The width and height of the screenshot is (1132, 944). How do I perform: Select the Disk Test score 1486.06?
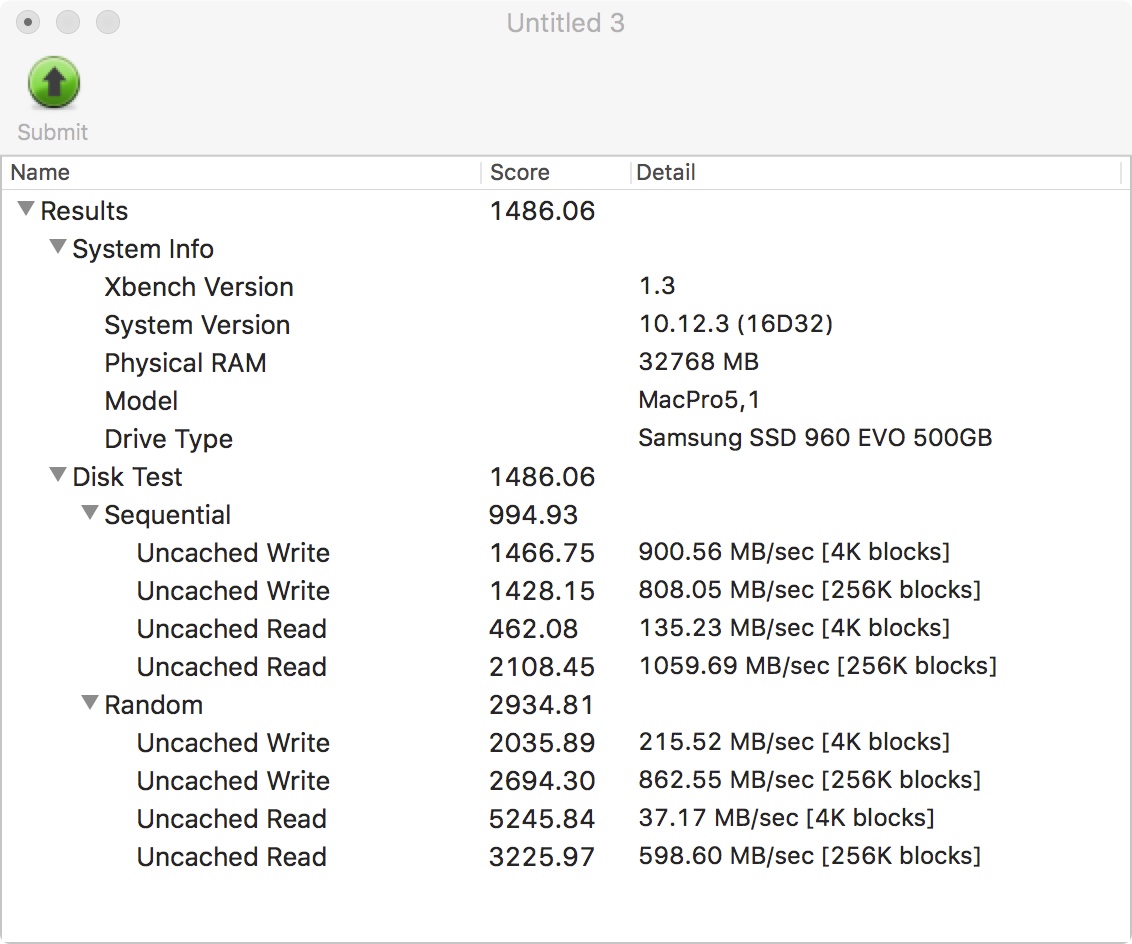click(542, 477)
